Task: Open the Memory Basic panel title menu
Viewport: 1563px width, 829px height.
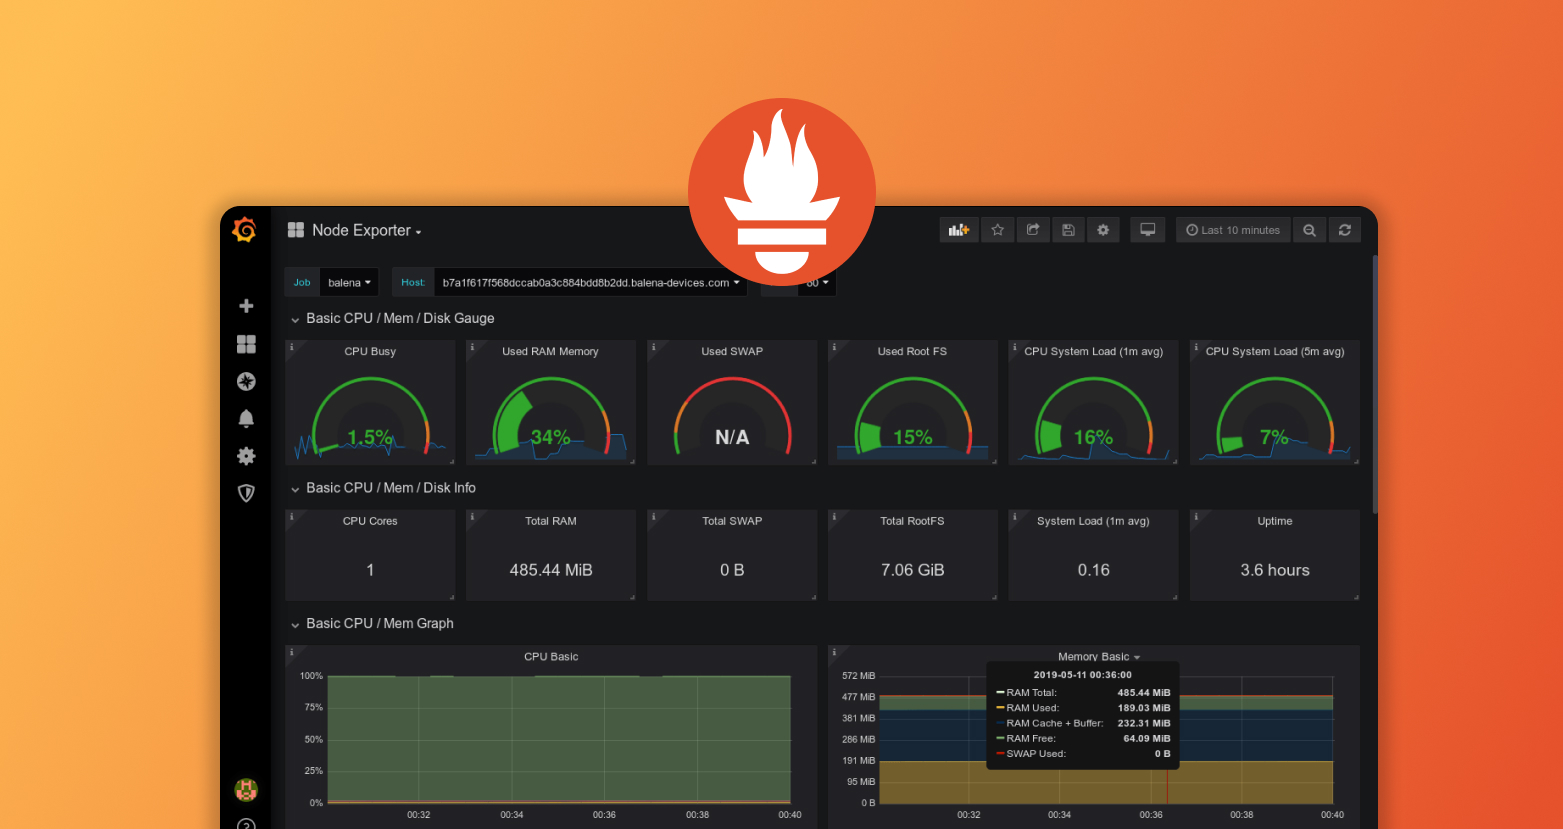Action: click(1099, 656)
